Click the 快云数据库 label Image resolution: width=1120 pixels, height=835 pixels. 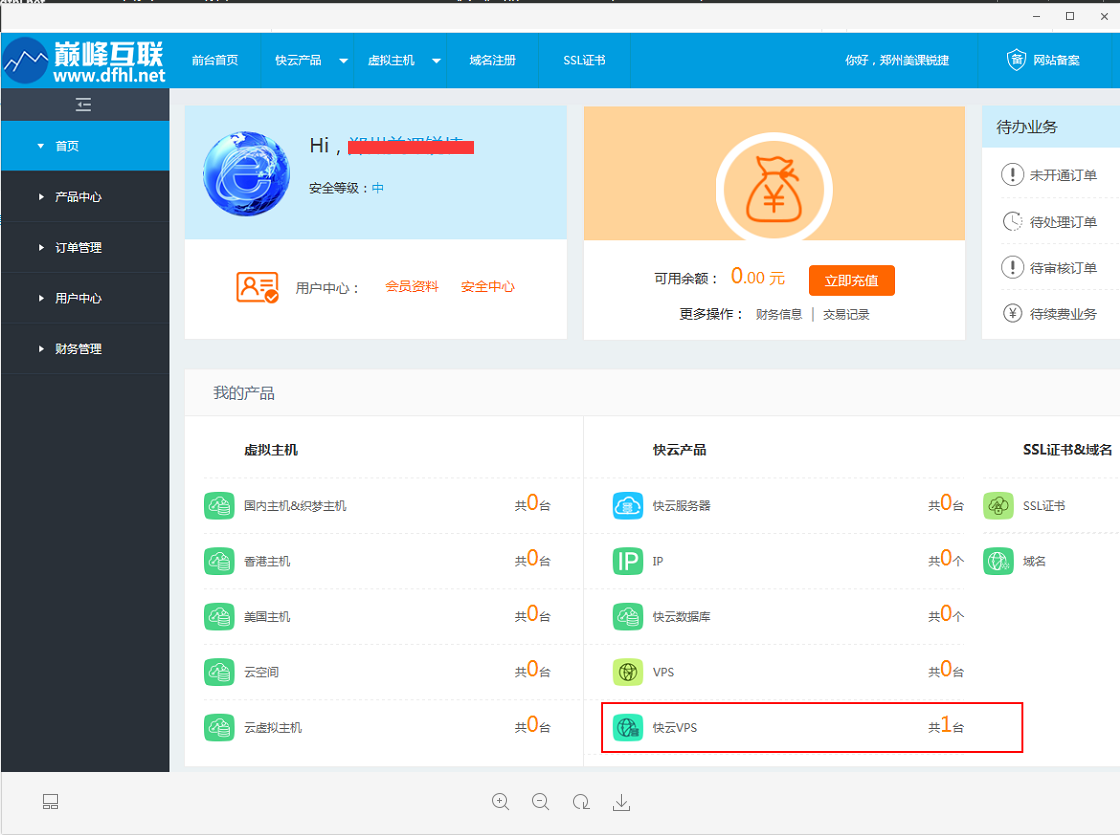(681, 616)
